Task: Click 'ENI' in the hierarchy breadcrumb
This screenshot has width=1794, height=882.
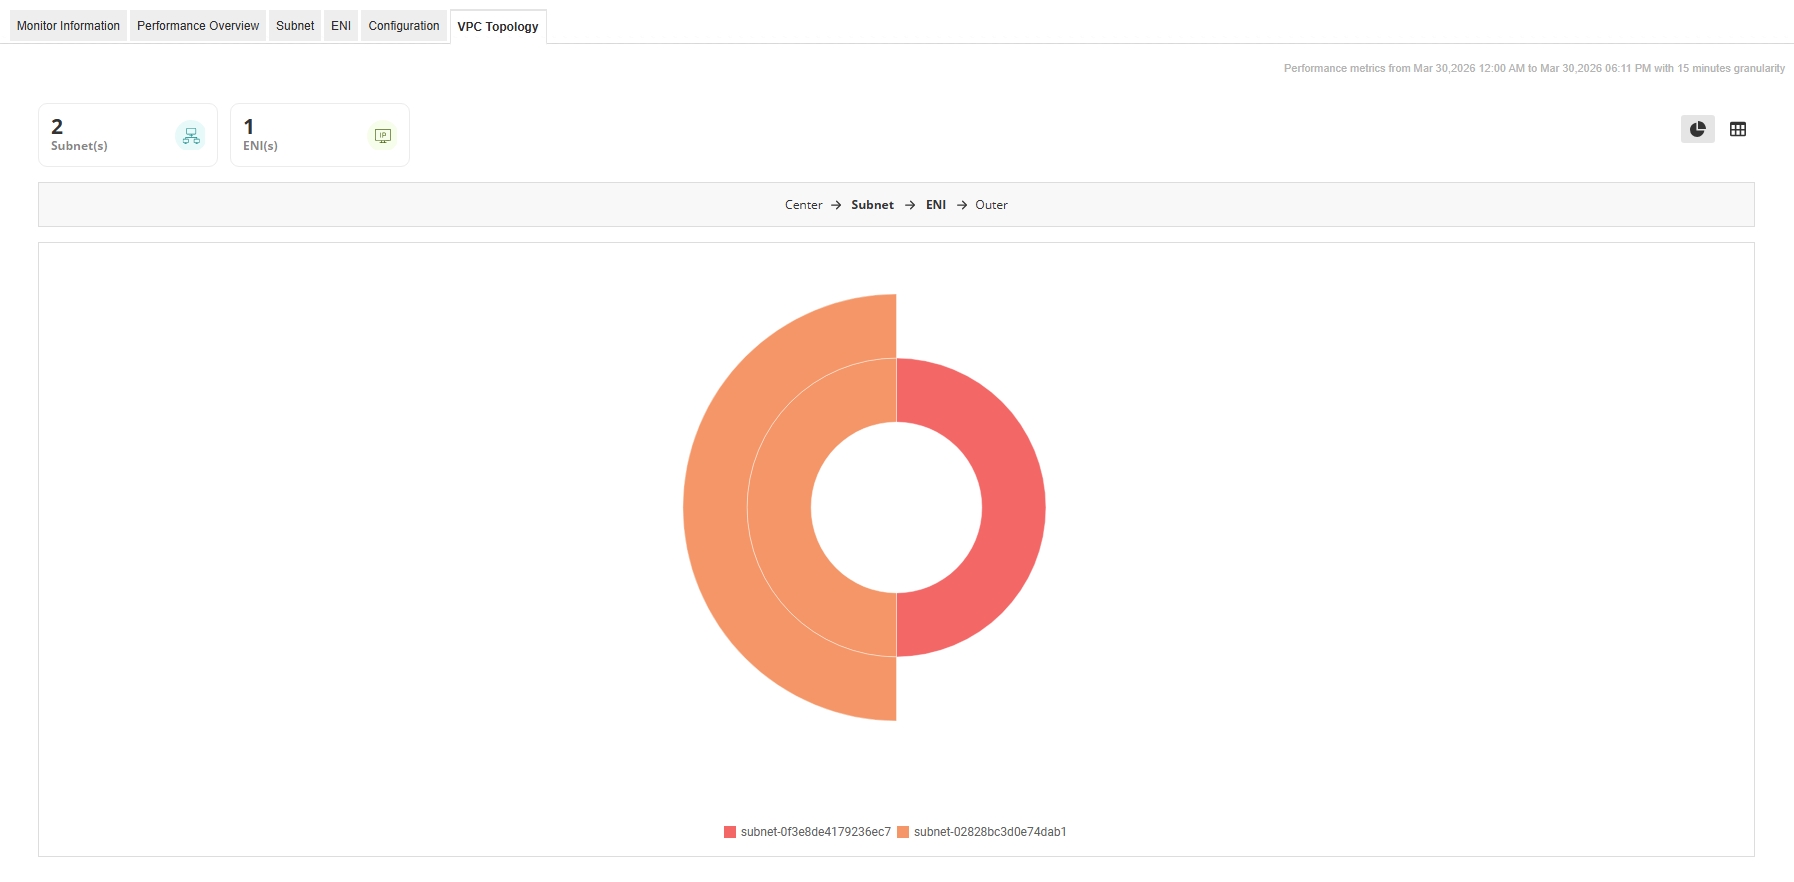Action: pos(936,205)
